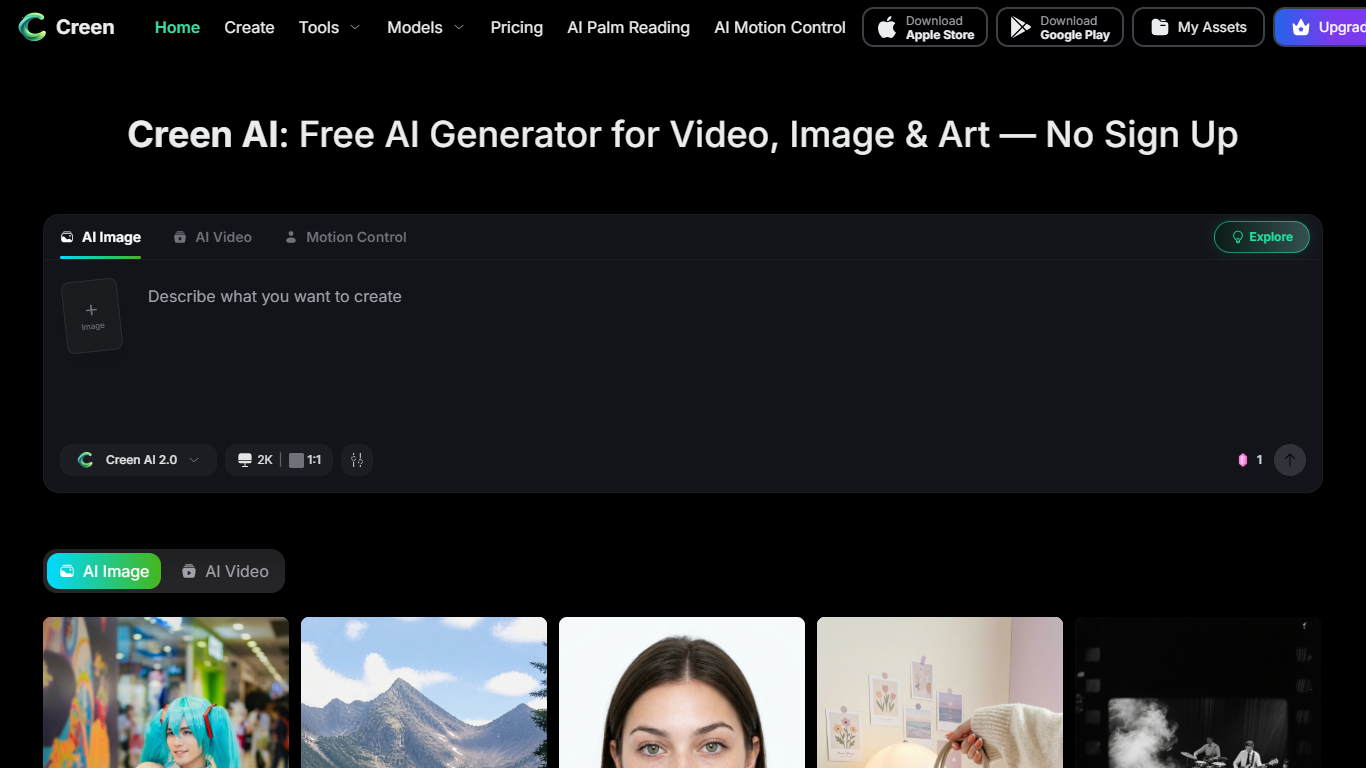Click the send arrow button
Viewport: 1366px width, 768px height.
pos(1290,460)
